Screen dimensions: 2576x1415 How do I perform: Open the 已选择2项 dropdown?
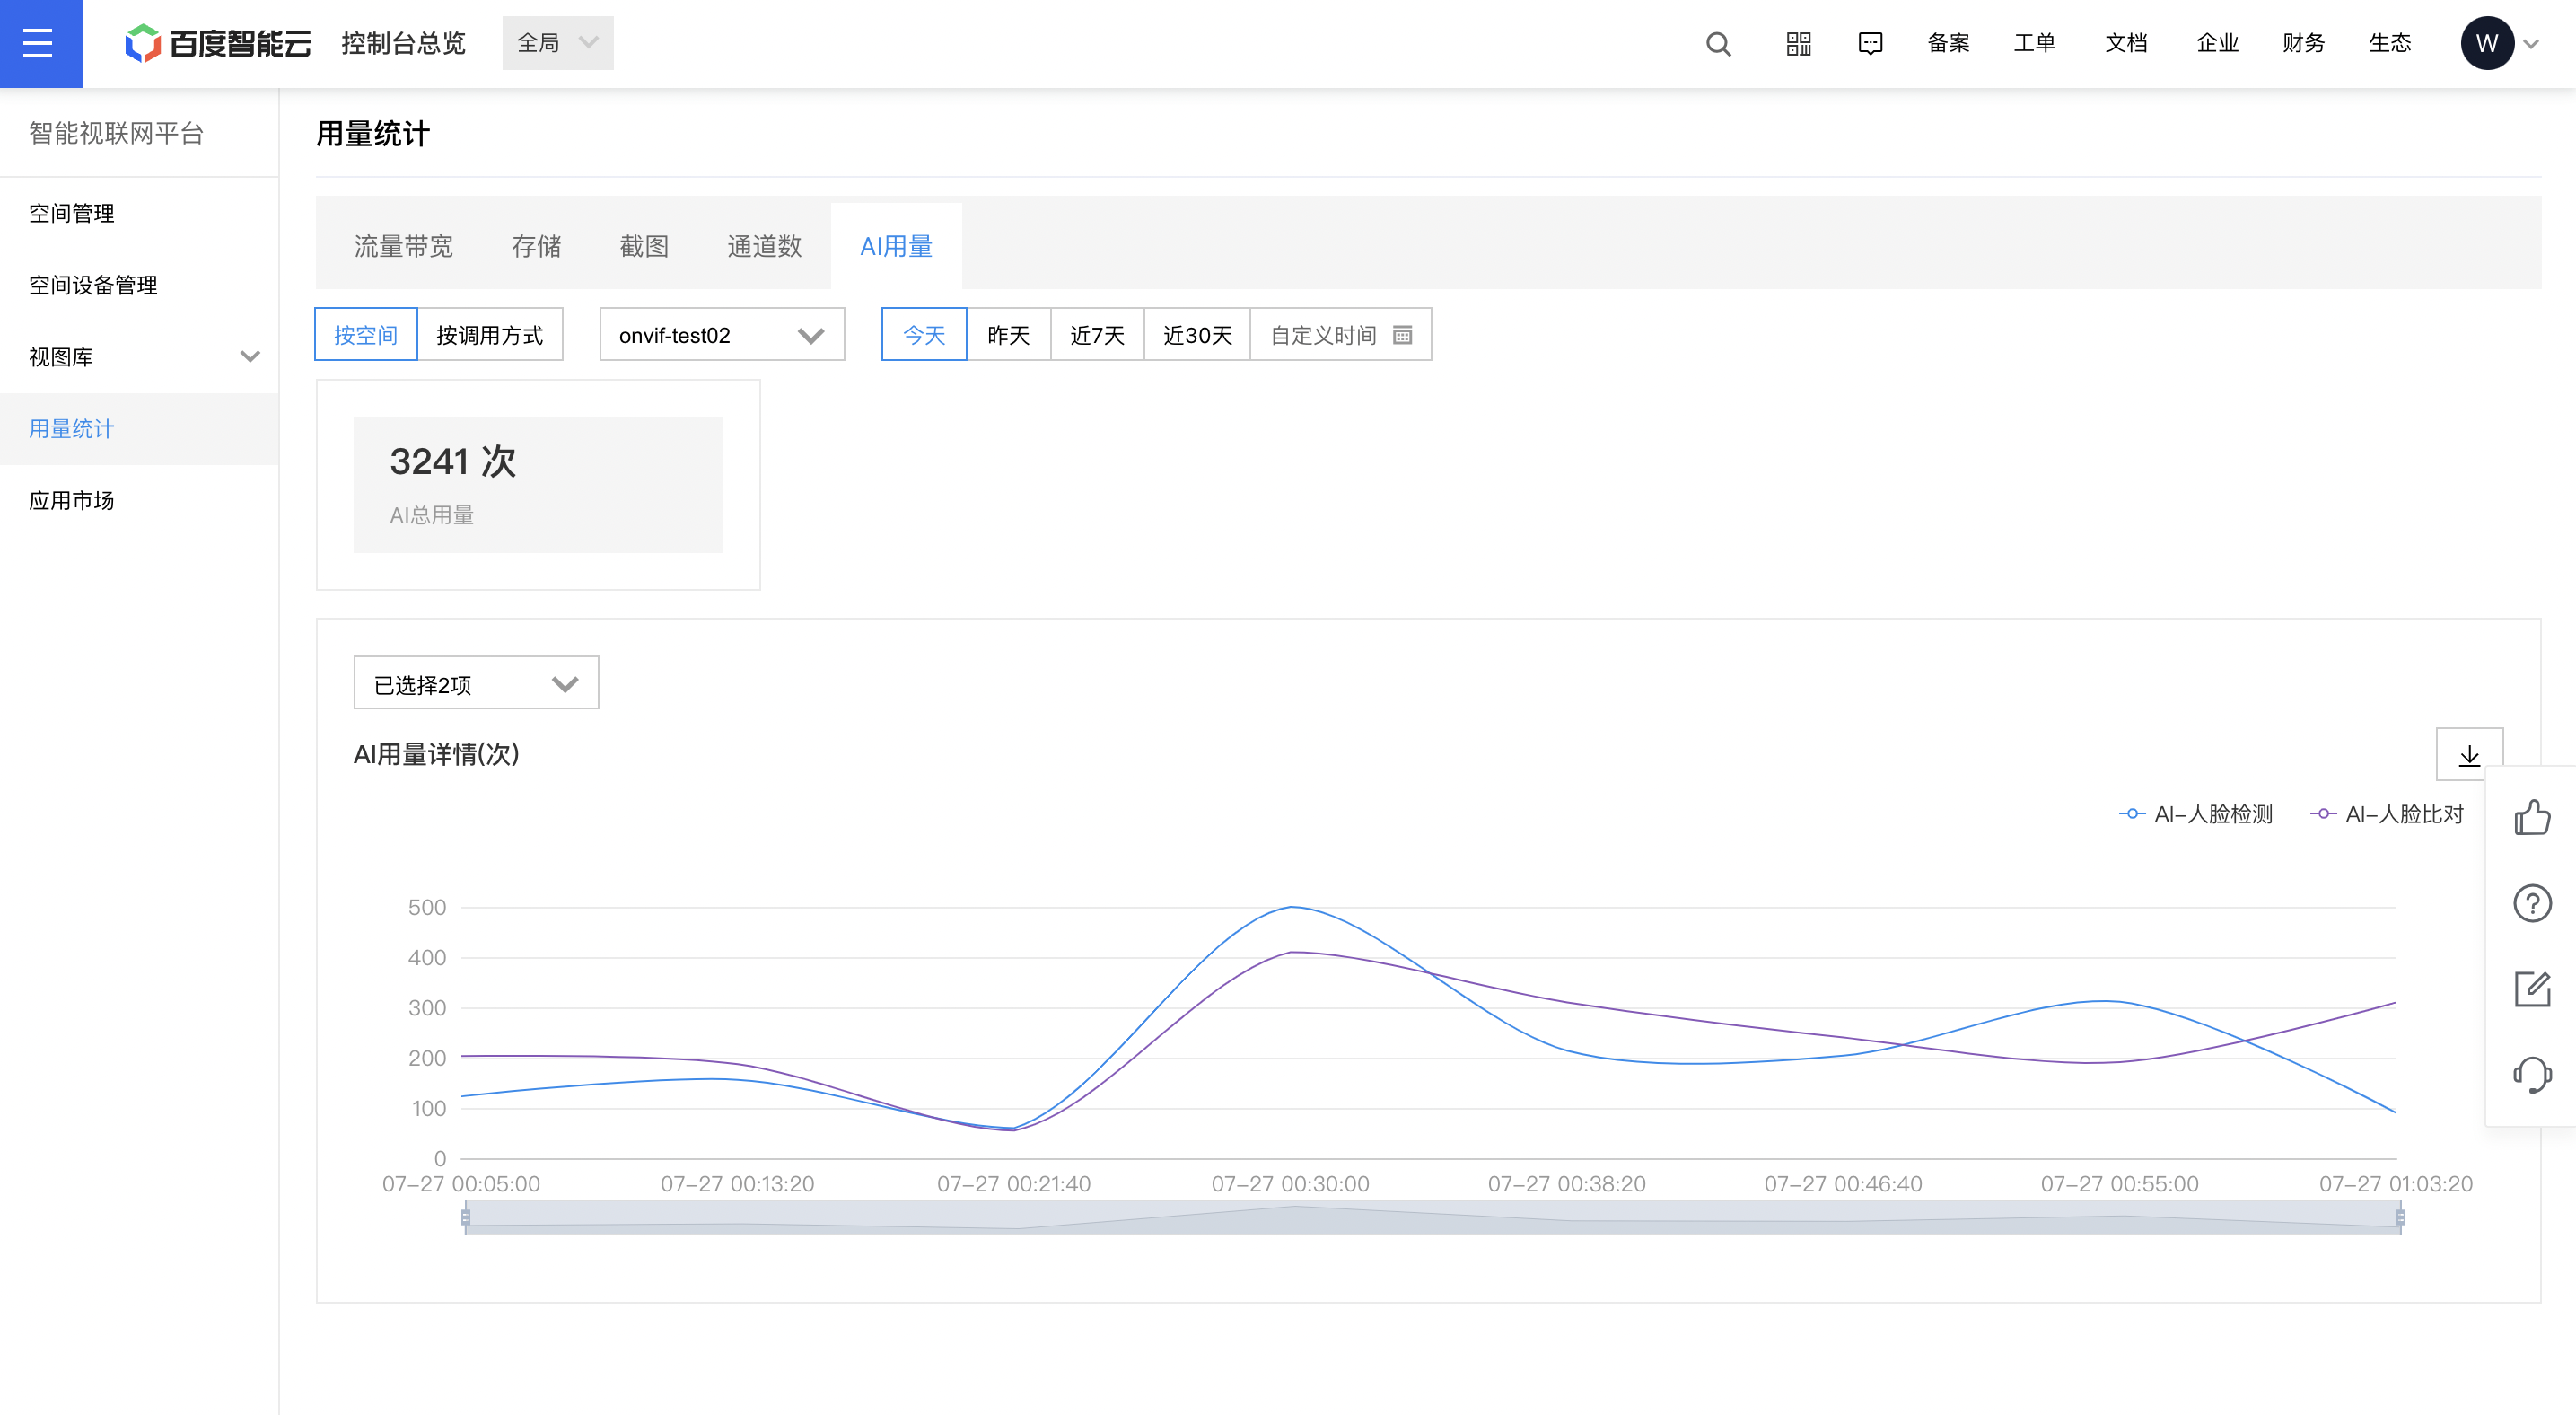[476, 684]
